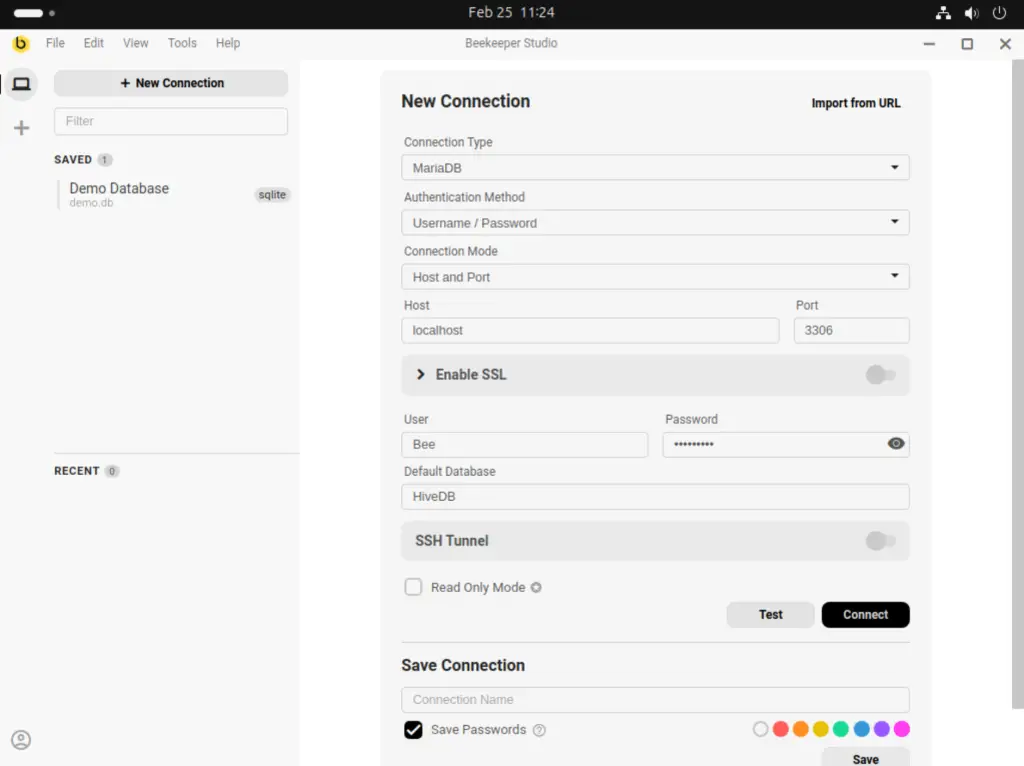Expand the Enable SSL section chevron
This screenshot has height=766, width=1024.
[x=420, y=374]
